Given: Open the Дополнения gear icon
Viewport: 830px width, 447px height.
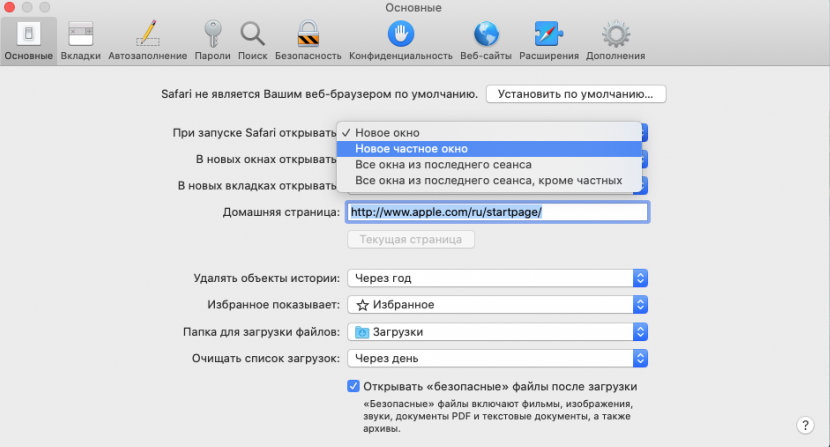Looking at the screenshot, I should [x=615, y=40].
